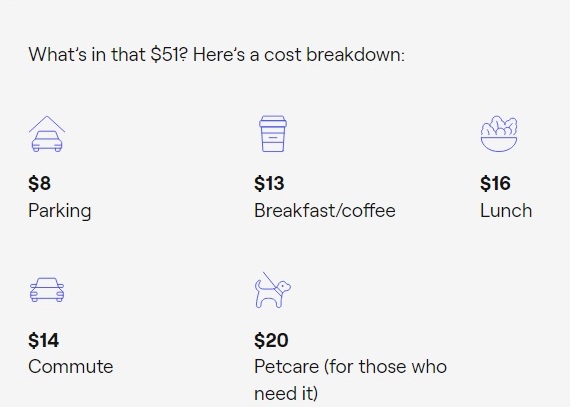Click the commute car icon

[47, 290]
